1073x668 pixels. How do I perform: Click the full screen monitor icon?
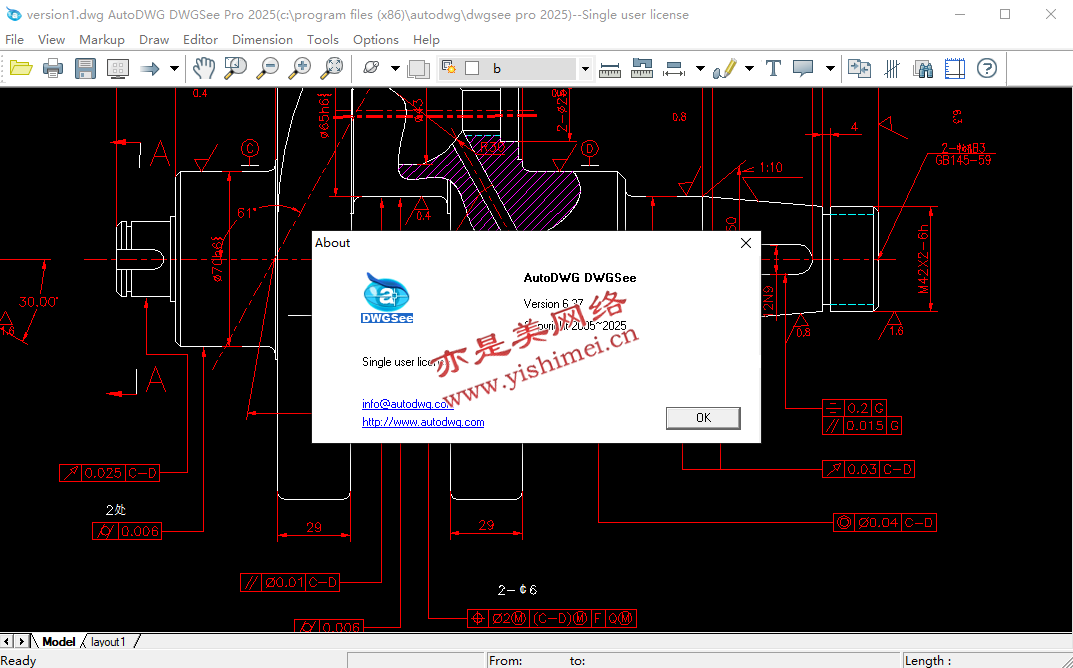(118, 68)
